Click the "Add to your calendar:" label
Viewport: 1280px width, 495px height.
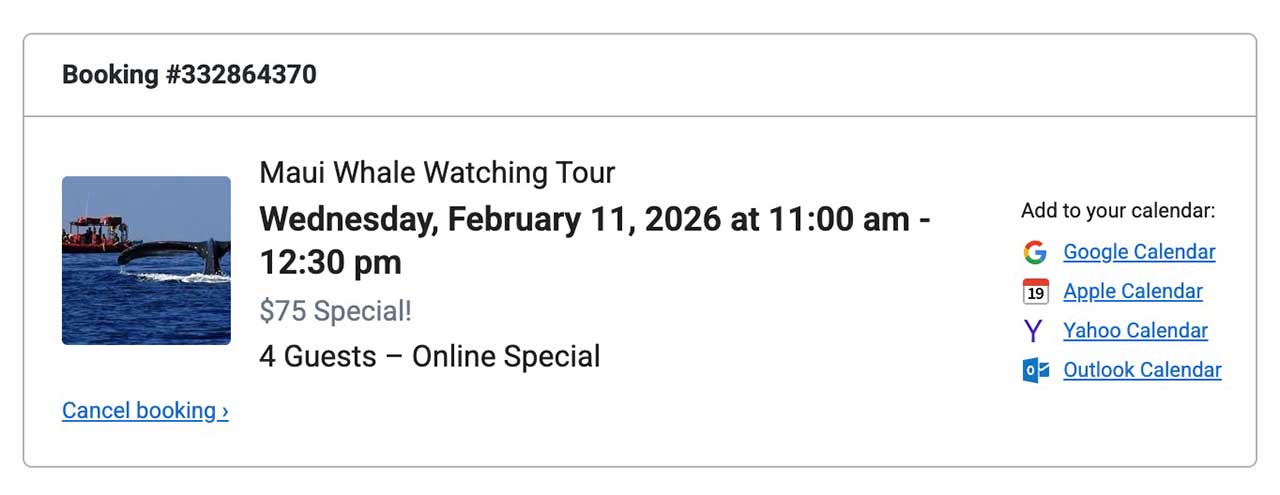click(x=1117, y=211)
